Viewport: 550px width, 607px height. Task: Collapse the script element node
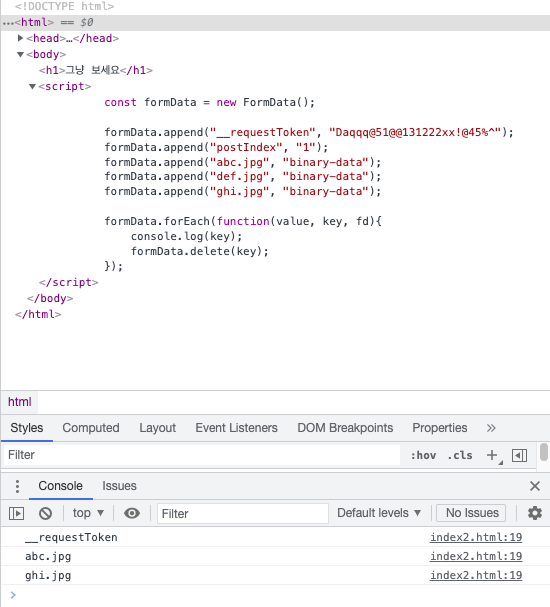[33, 86]
